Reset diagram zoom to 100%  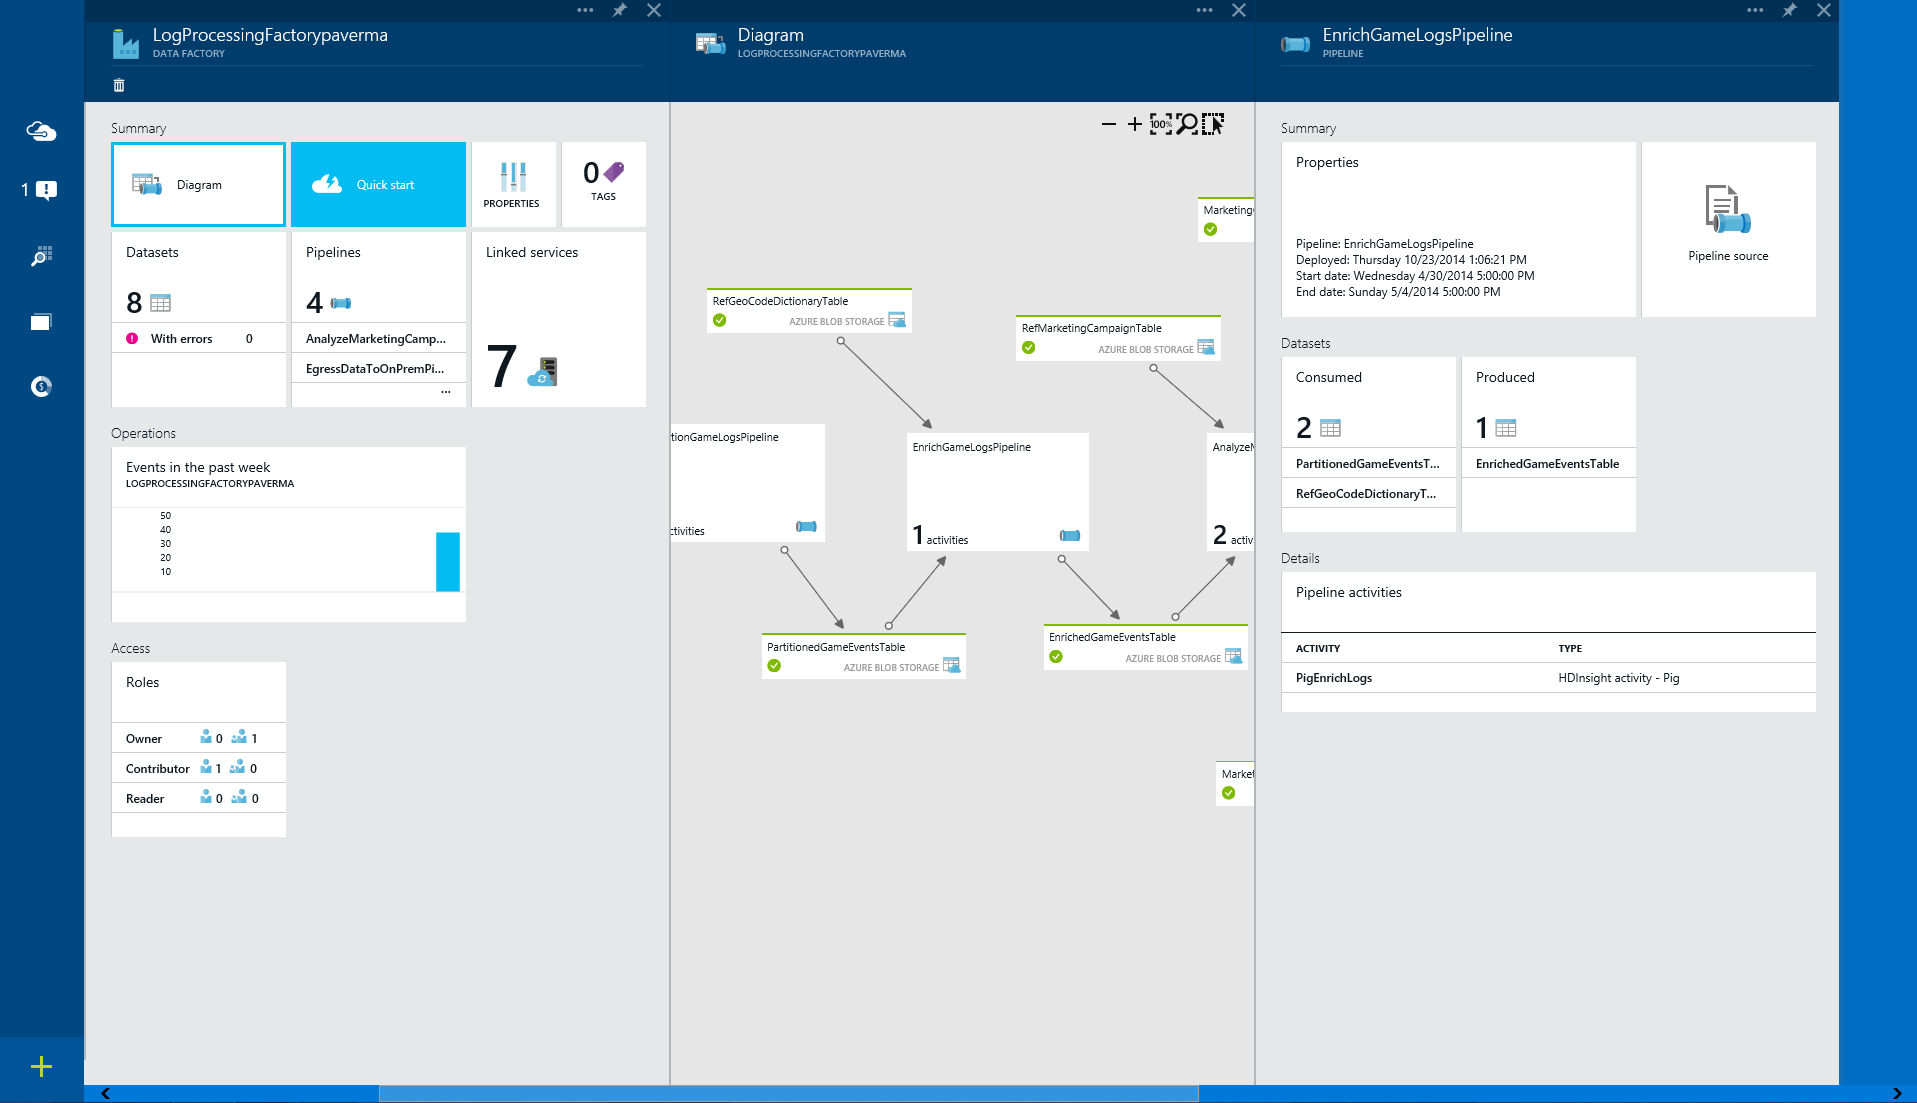pyautogui.click(x=1160, y=124)
